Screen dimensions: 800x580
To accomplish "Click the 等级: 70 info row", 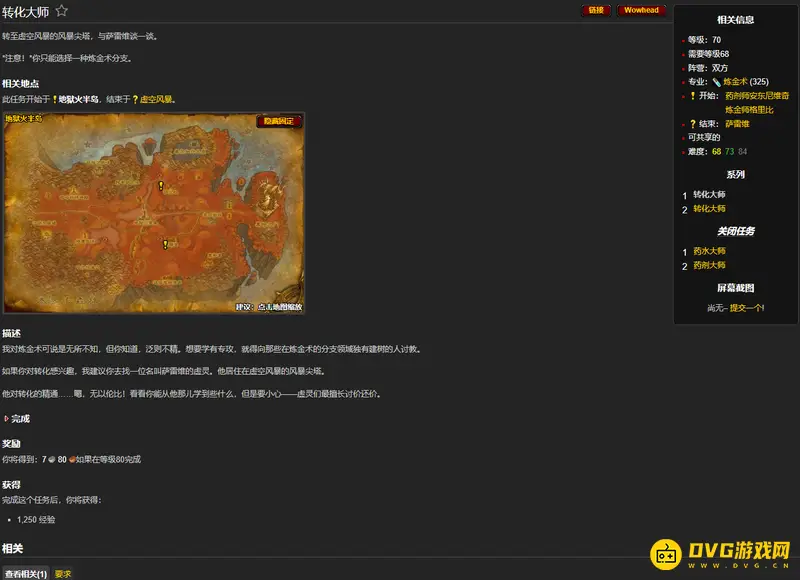I will pos(704,40).
